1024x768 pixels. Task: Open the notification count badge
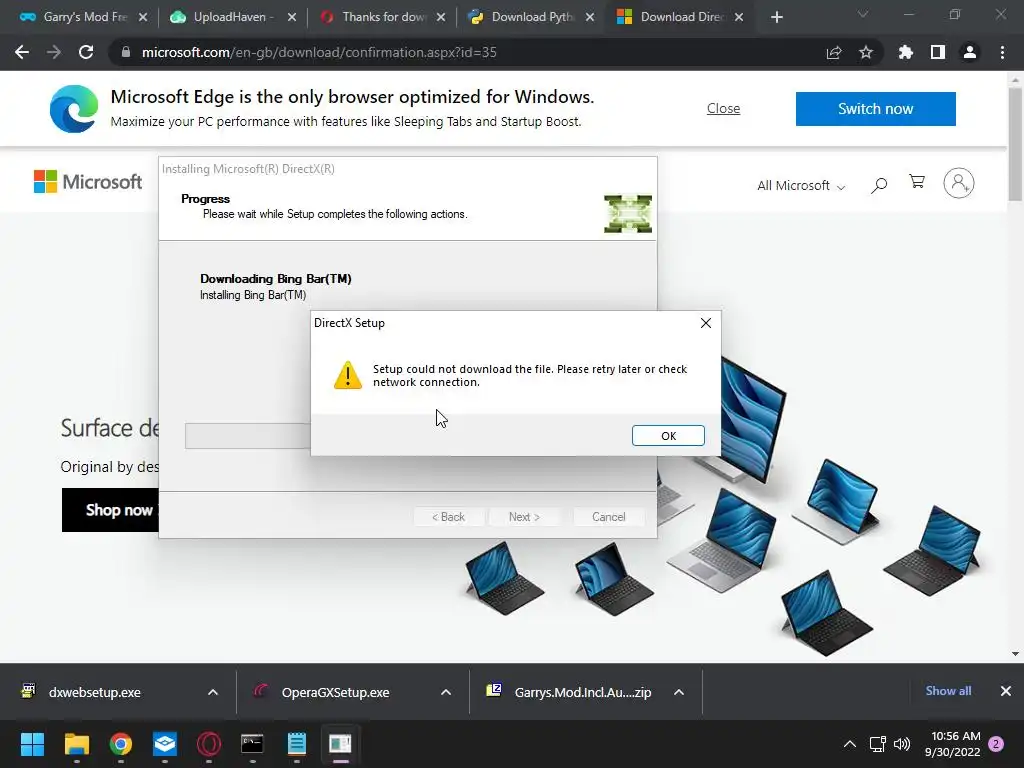tap(996, 744)
